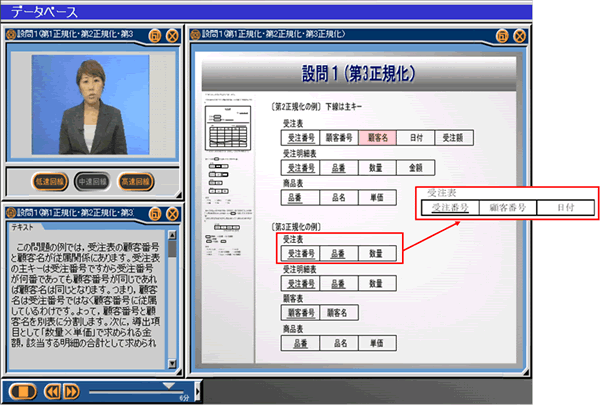
Task: Click the rewind double-arrow button
Action: [x=54, y=390]
